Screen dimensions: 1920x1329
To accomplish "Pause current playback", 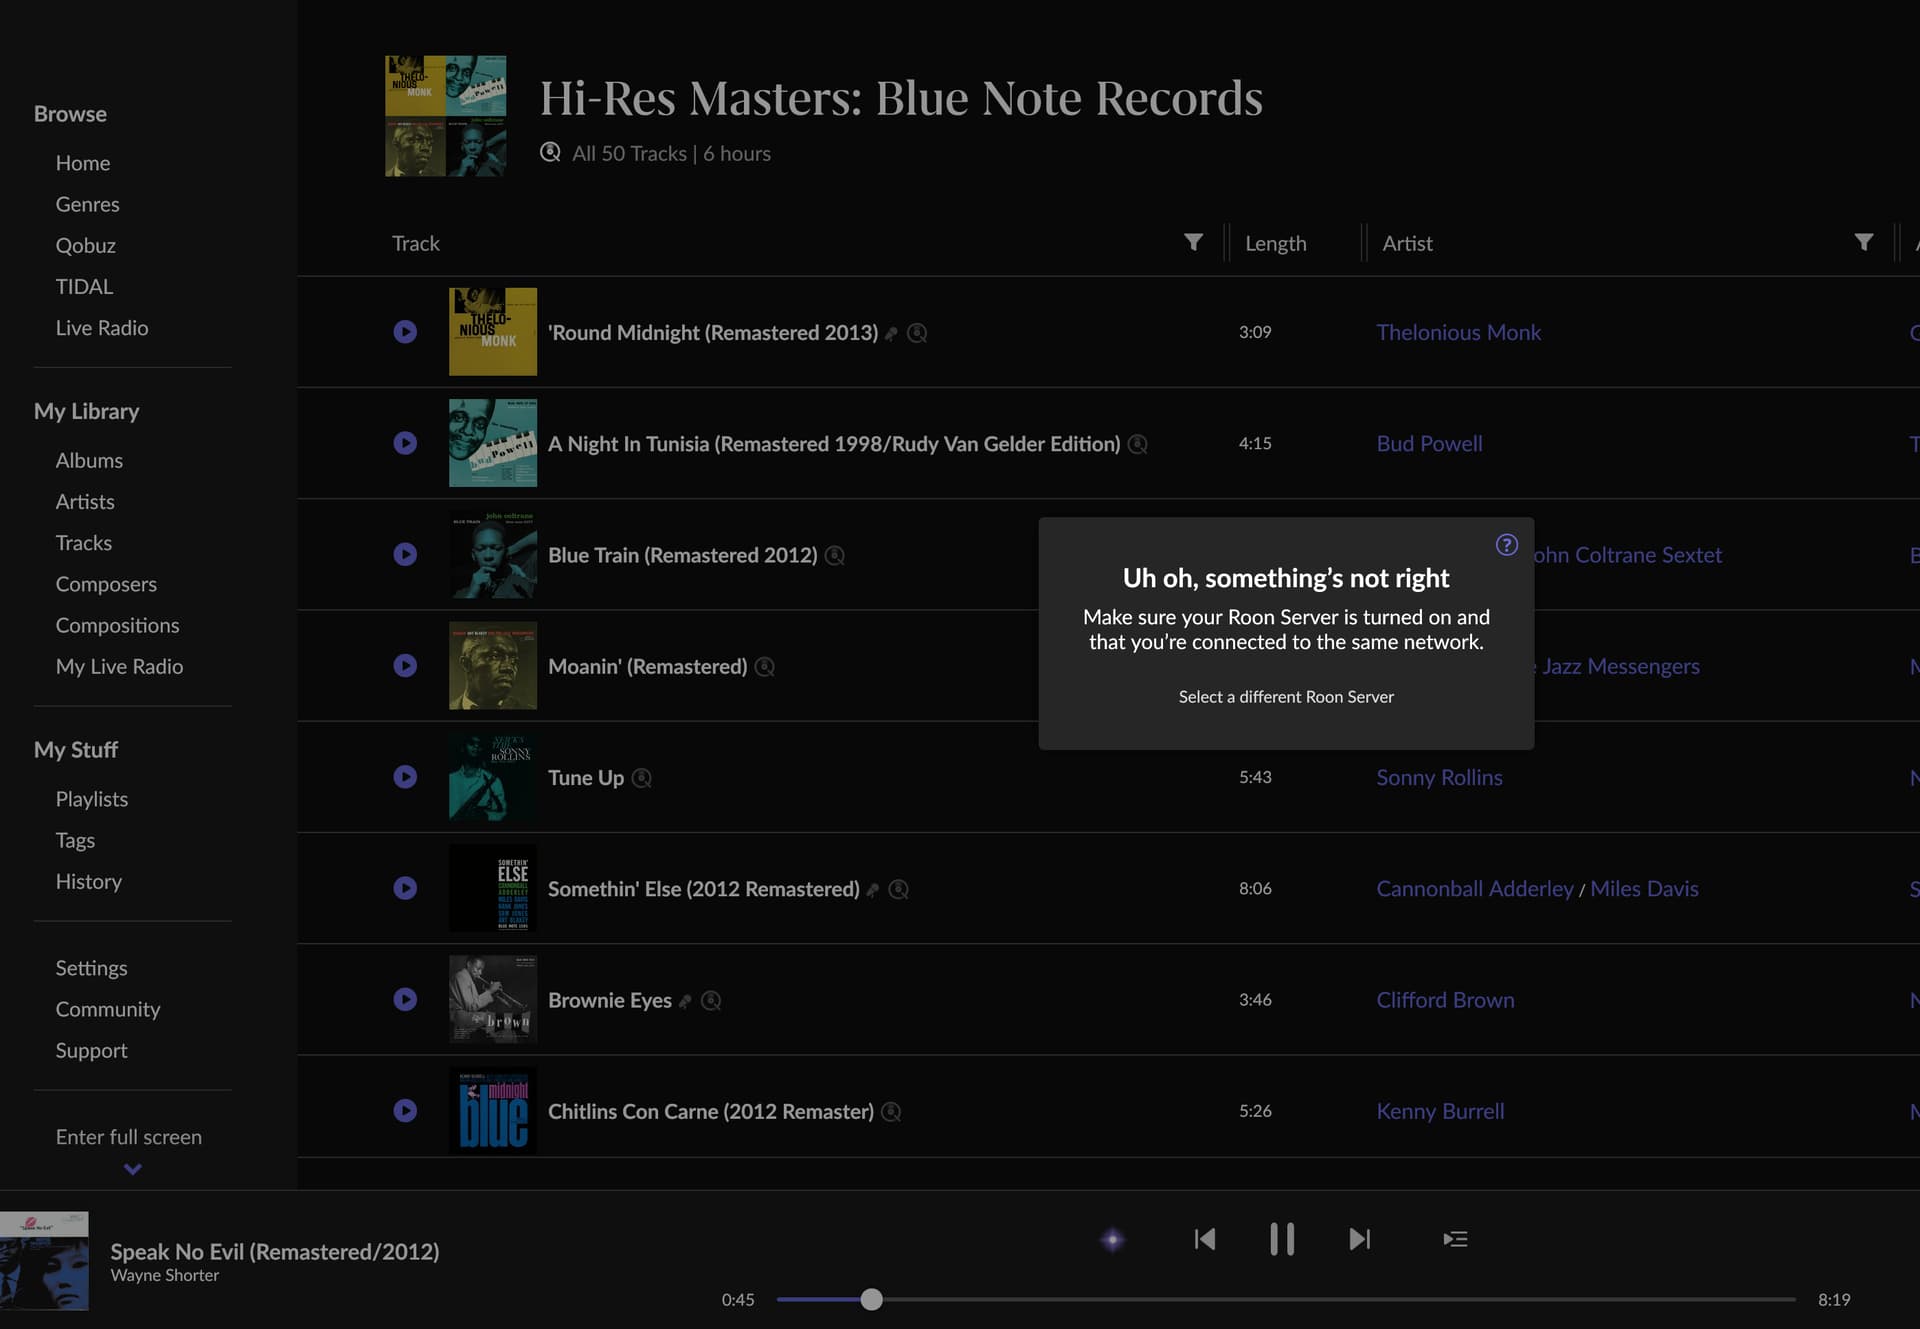I will click(x=1282, y=1239).
